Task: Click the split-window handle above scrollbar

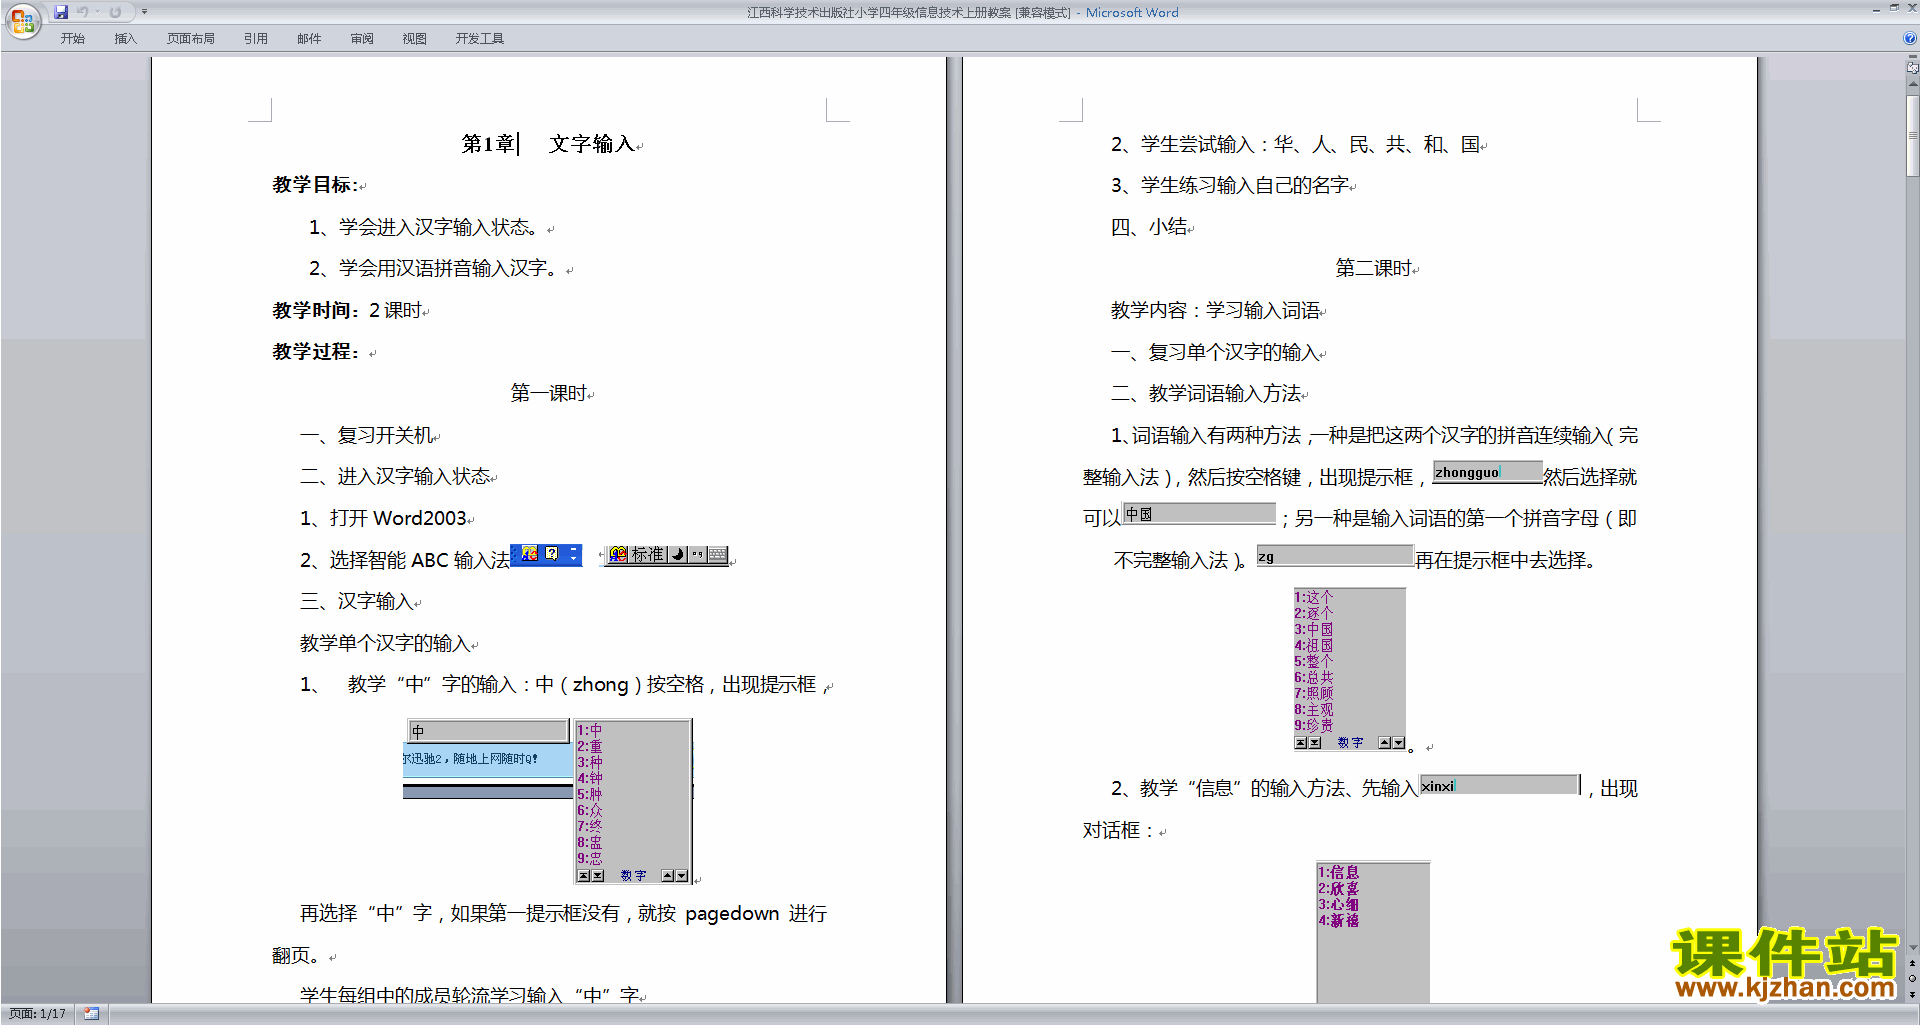Action: [1912, 58]
